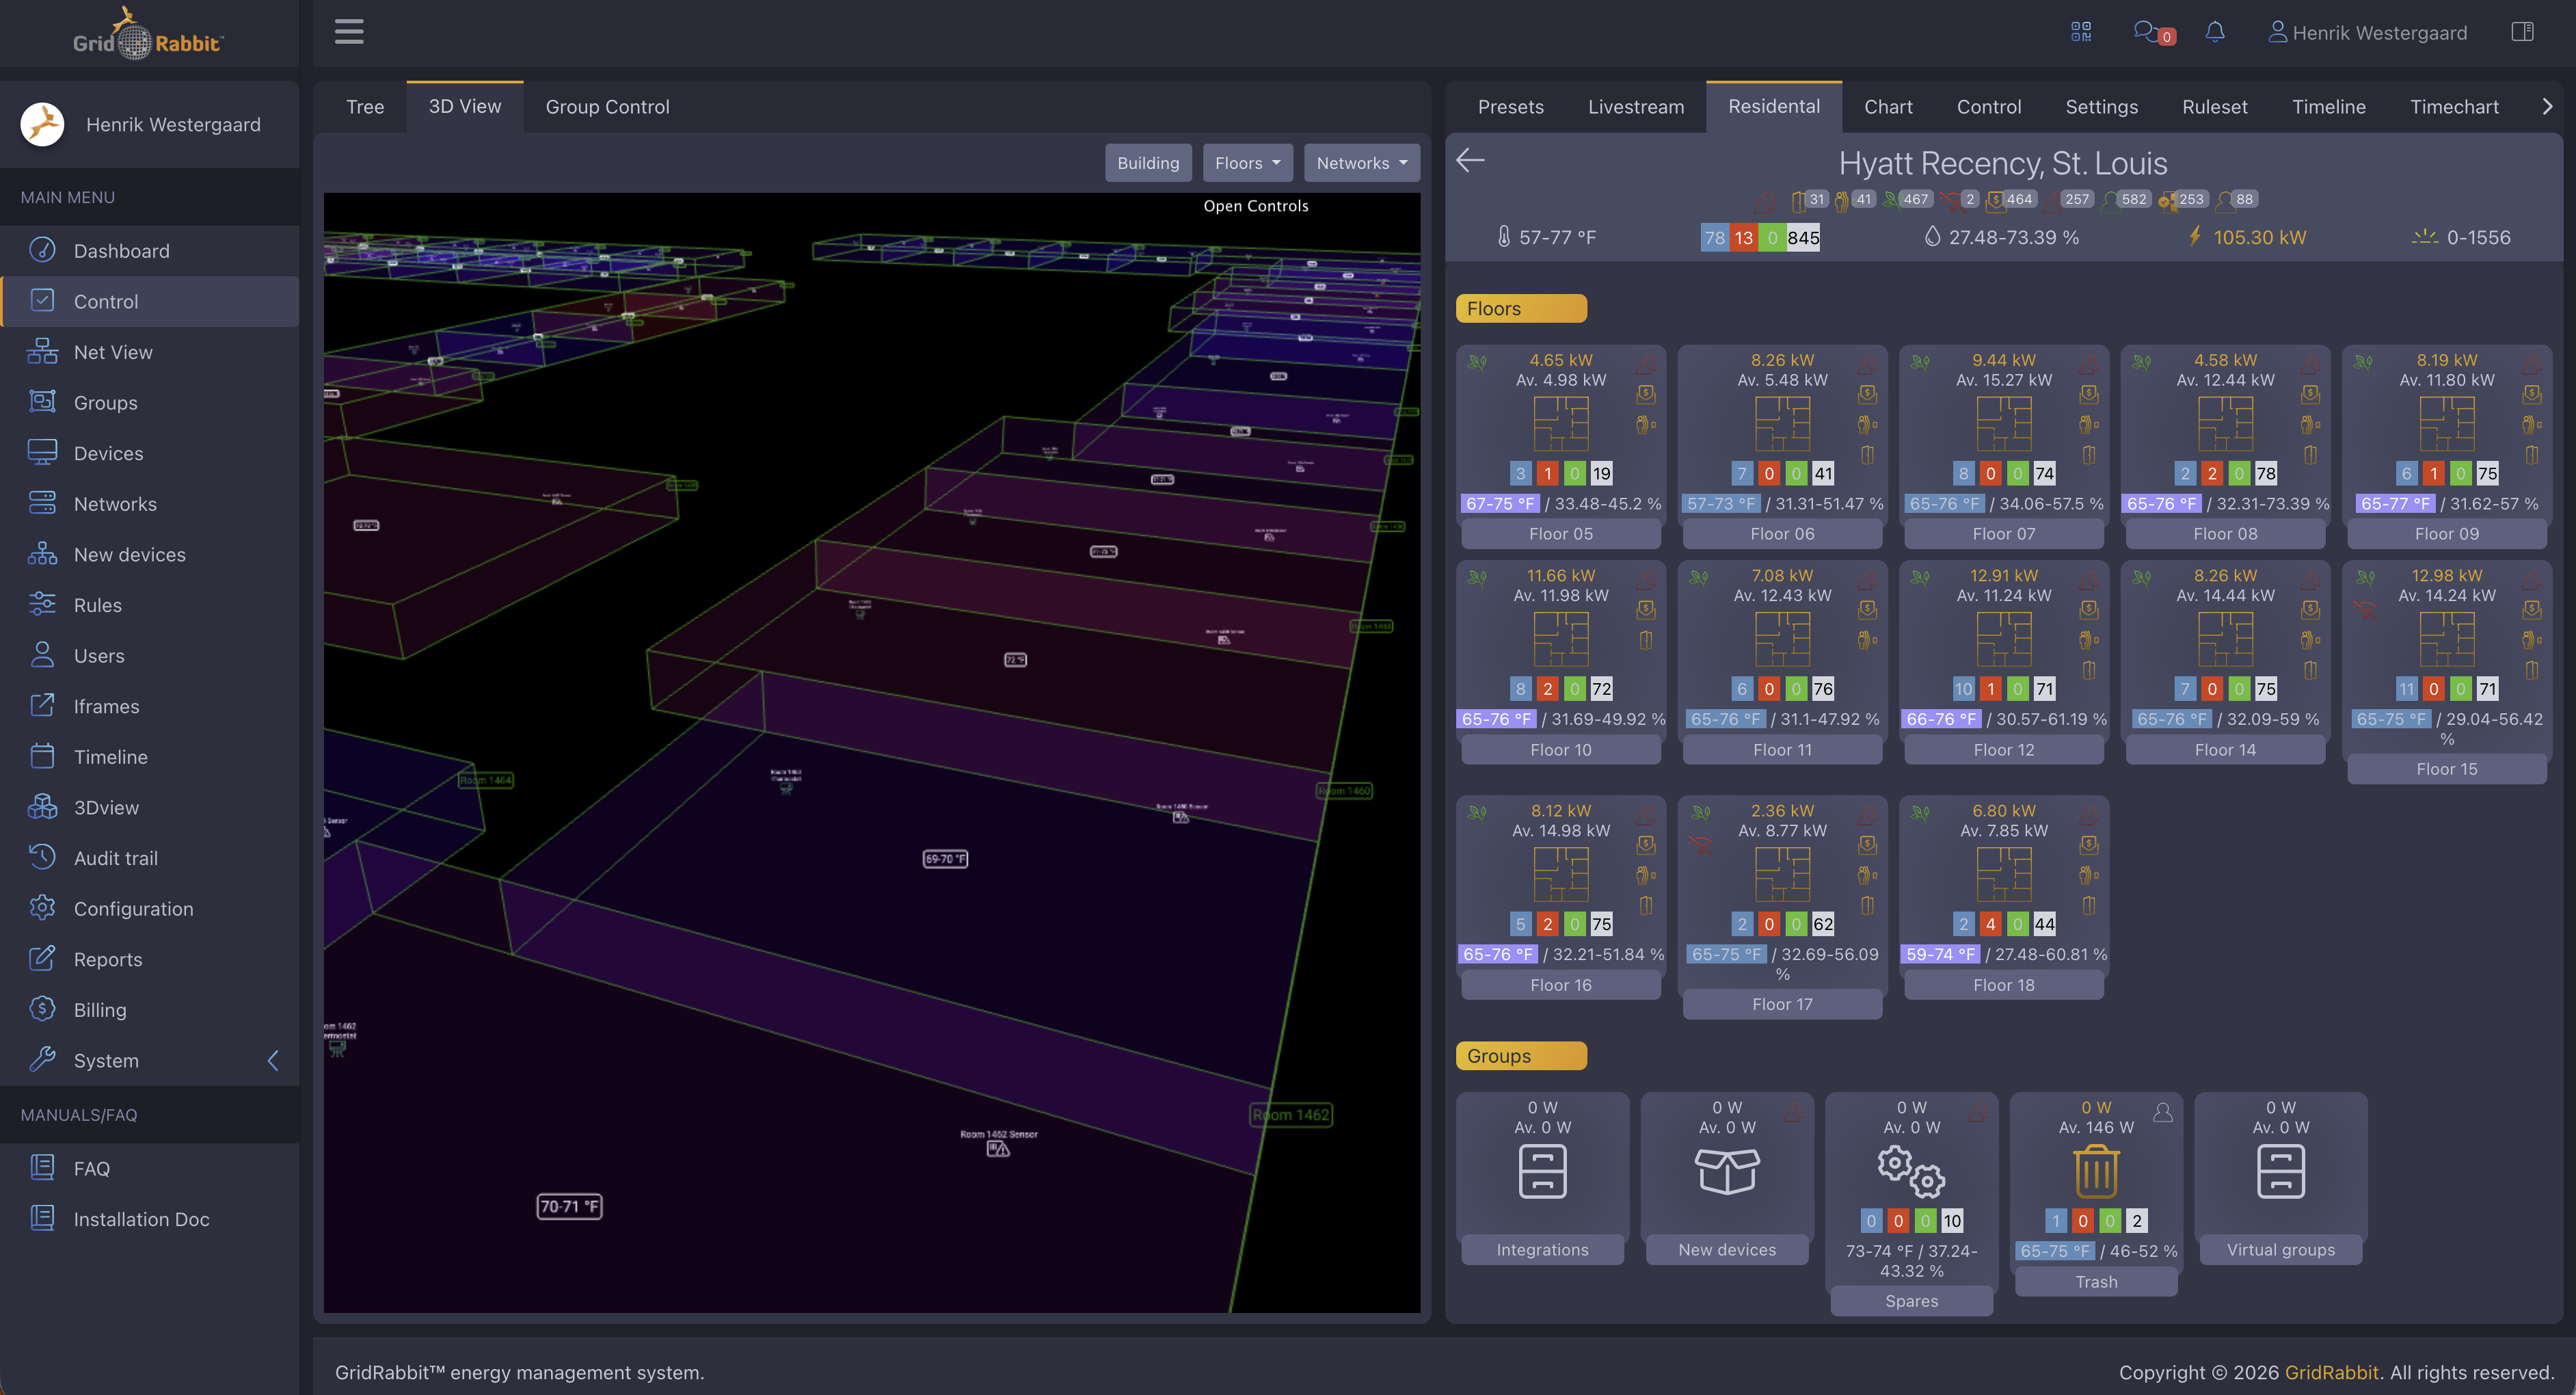Viewport: 2576px width, 1395px height.
Task: Go back using the left arrow
Action: (x=1470, y=160)
